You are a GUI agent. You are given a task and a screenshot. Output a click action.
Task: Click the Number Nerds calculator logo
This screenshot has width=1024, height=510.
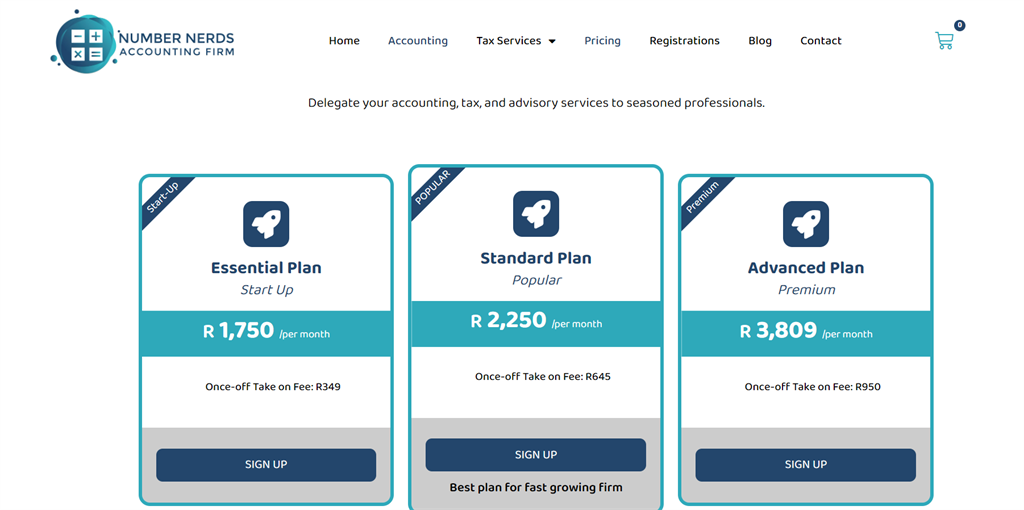[86, 40]
